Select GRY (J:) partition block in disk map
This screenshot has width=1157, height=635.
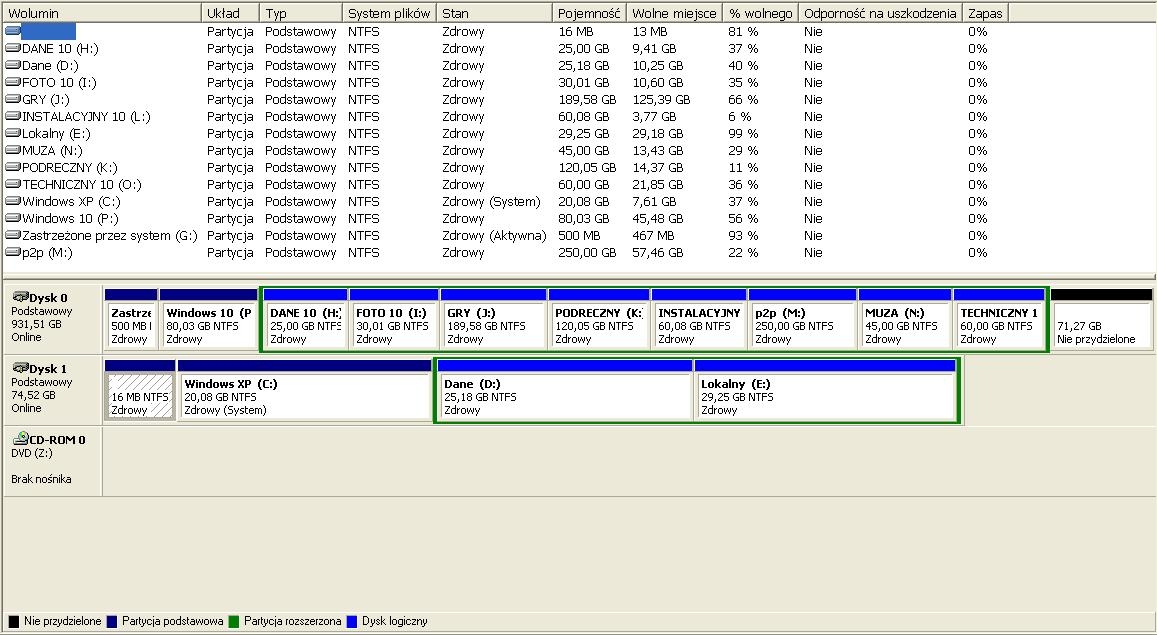pyautogui.click(x=494, y=319)
